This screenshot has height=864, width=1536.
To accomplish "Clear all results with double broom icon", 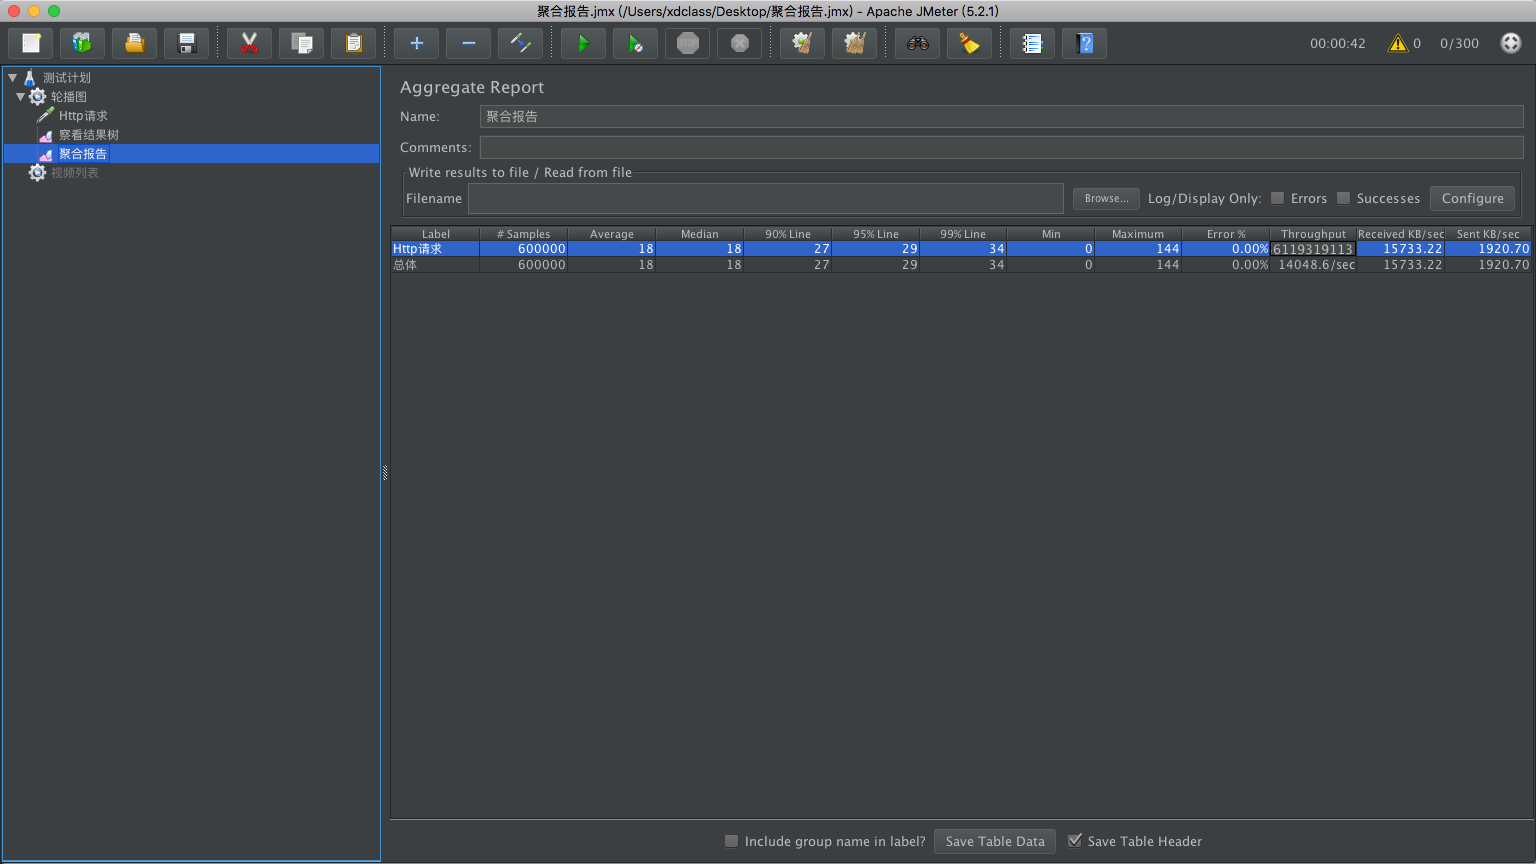I will pyautogui.click(x=854, y=43).
